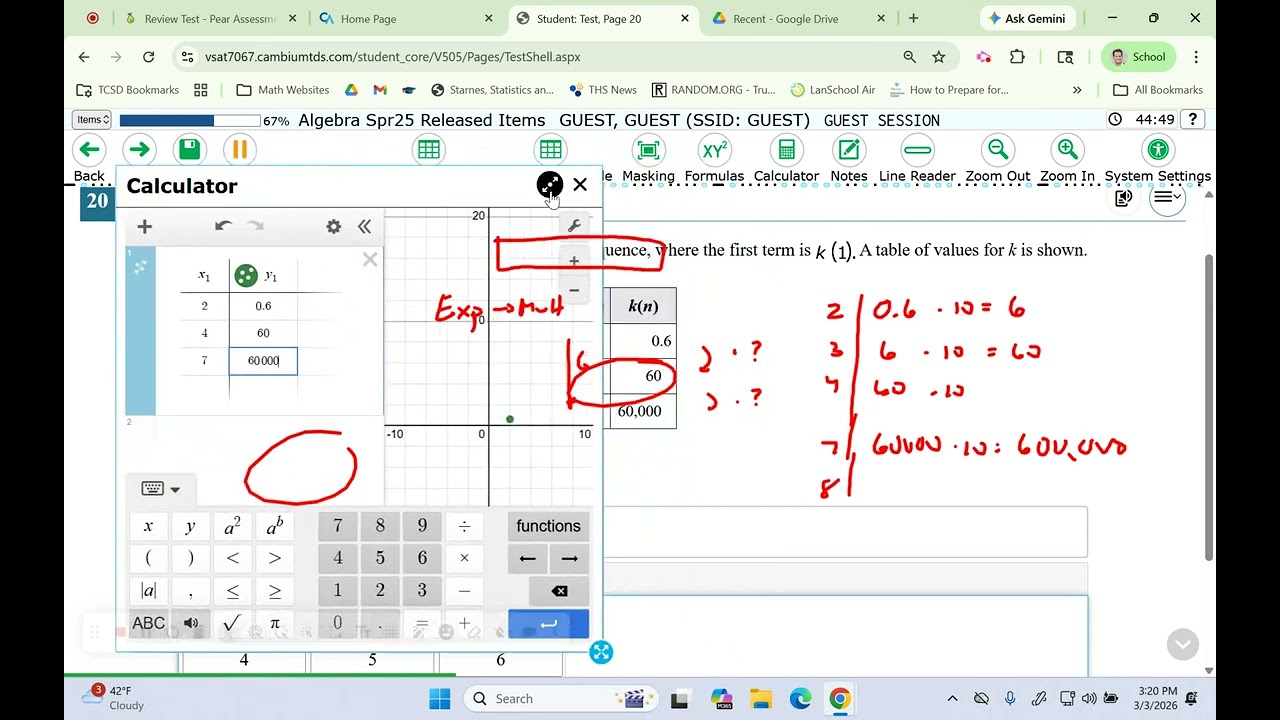Click the square root keypad key

pyautogui.click(x=232, y=624)
